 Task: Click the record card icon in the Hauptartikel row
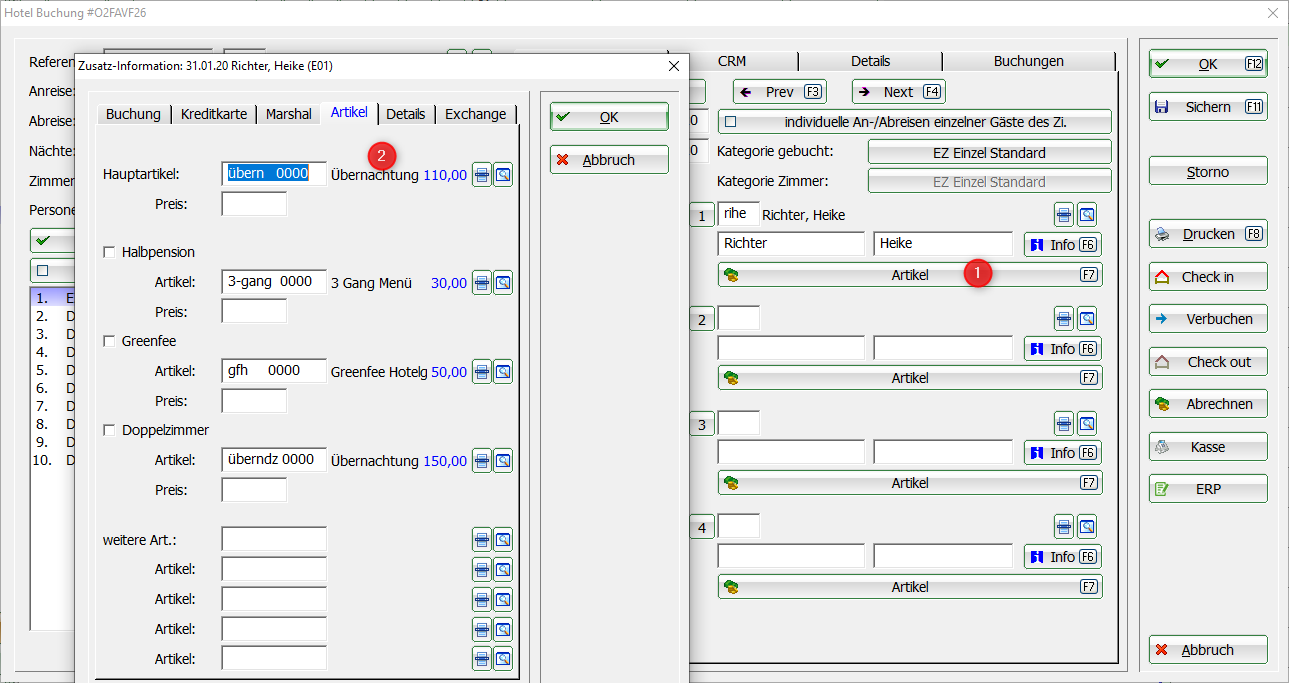point(482,174)
